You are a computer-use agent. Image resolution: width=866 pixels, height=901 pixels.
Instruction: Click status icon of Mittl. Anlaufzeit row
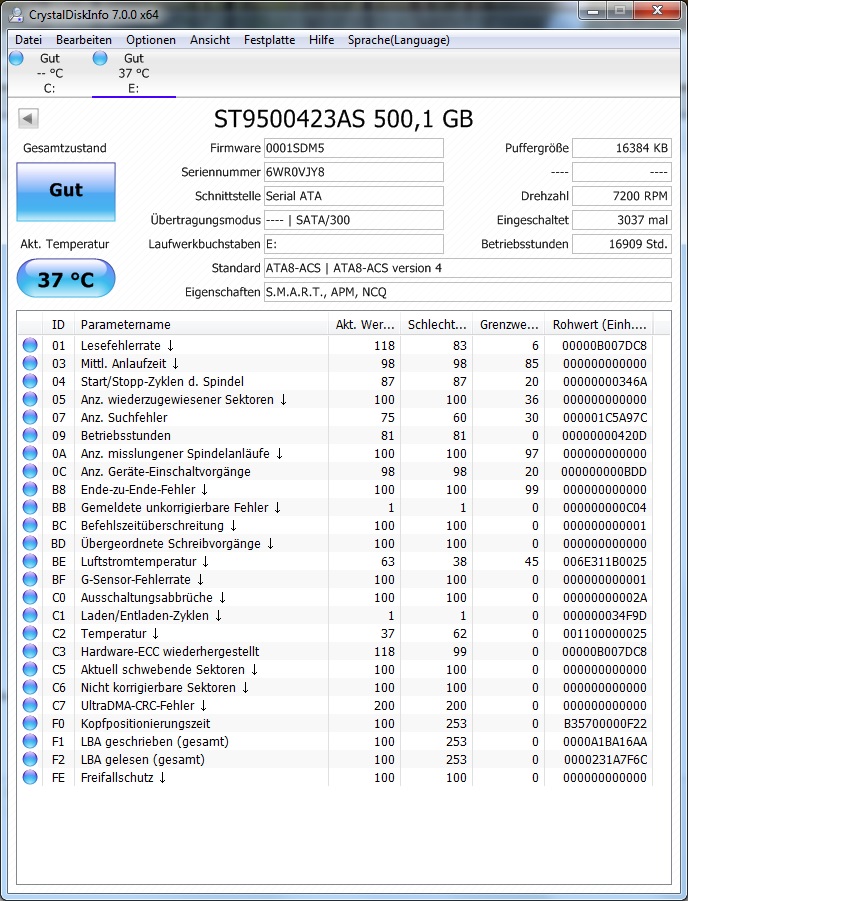tap(30, 363)
